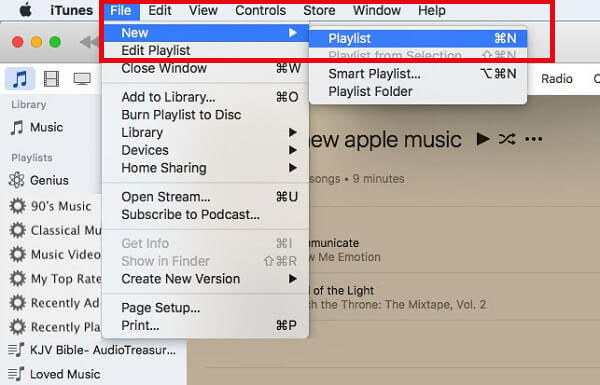Screen dimensions: 600x385
Task: Switch to Movies film icon
Action: [x=51, y=79]
